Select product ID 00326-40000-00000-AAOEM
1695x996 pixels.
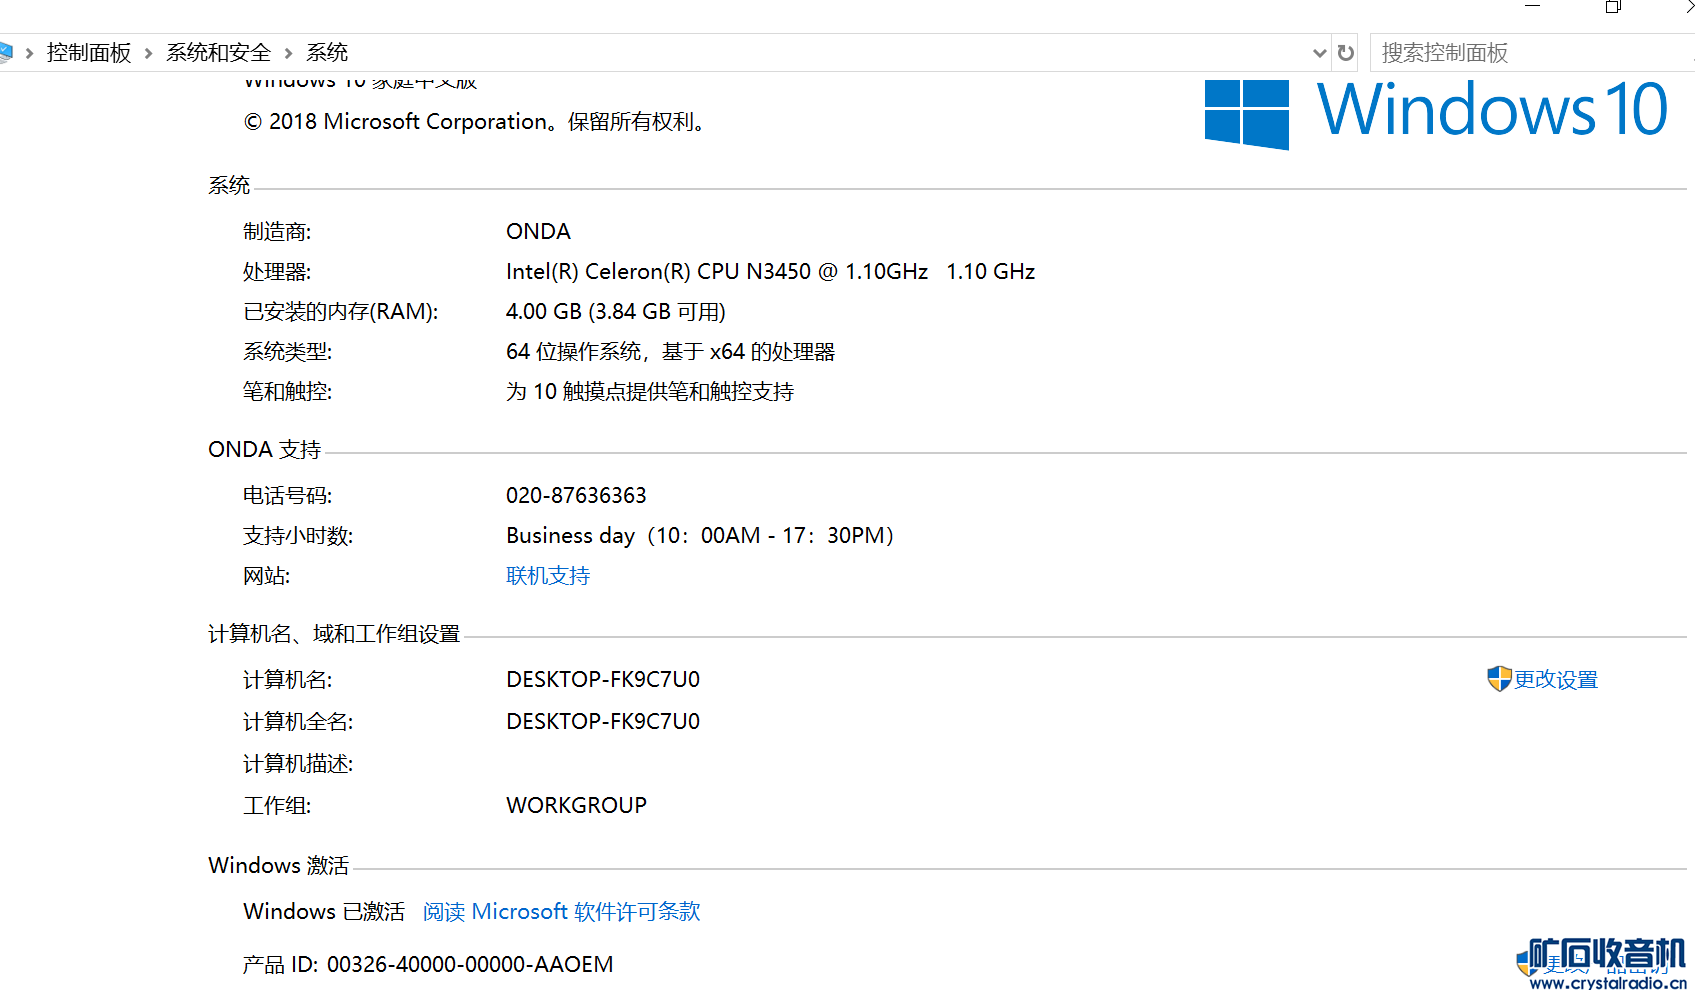(470, 965)
